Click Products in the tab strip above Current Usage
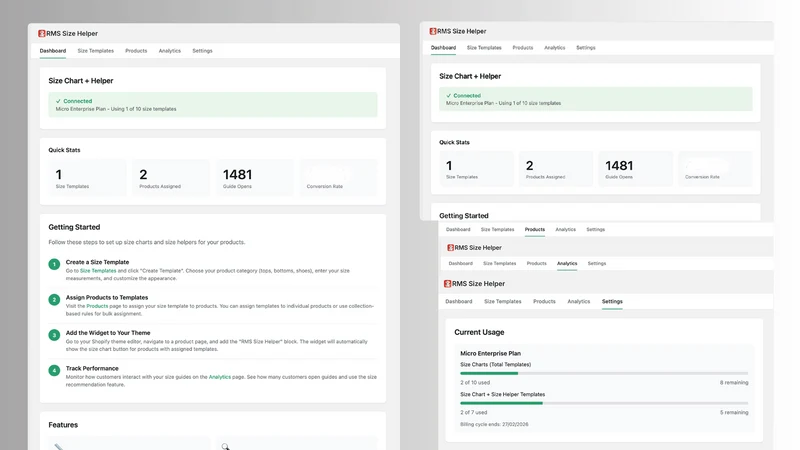Screen dimensions: 800x450 544,302
